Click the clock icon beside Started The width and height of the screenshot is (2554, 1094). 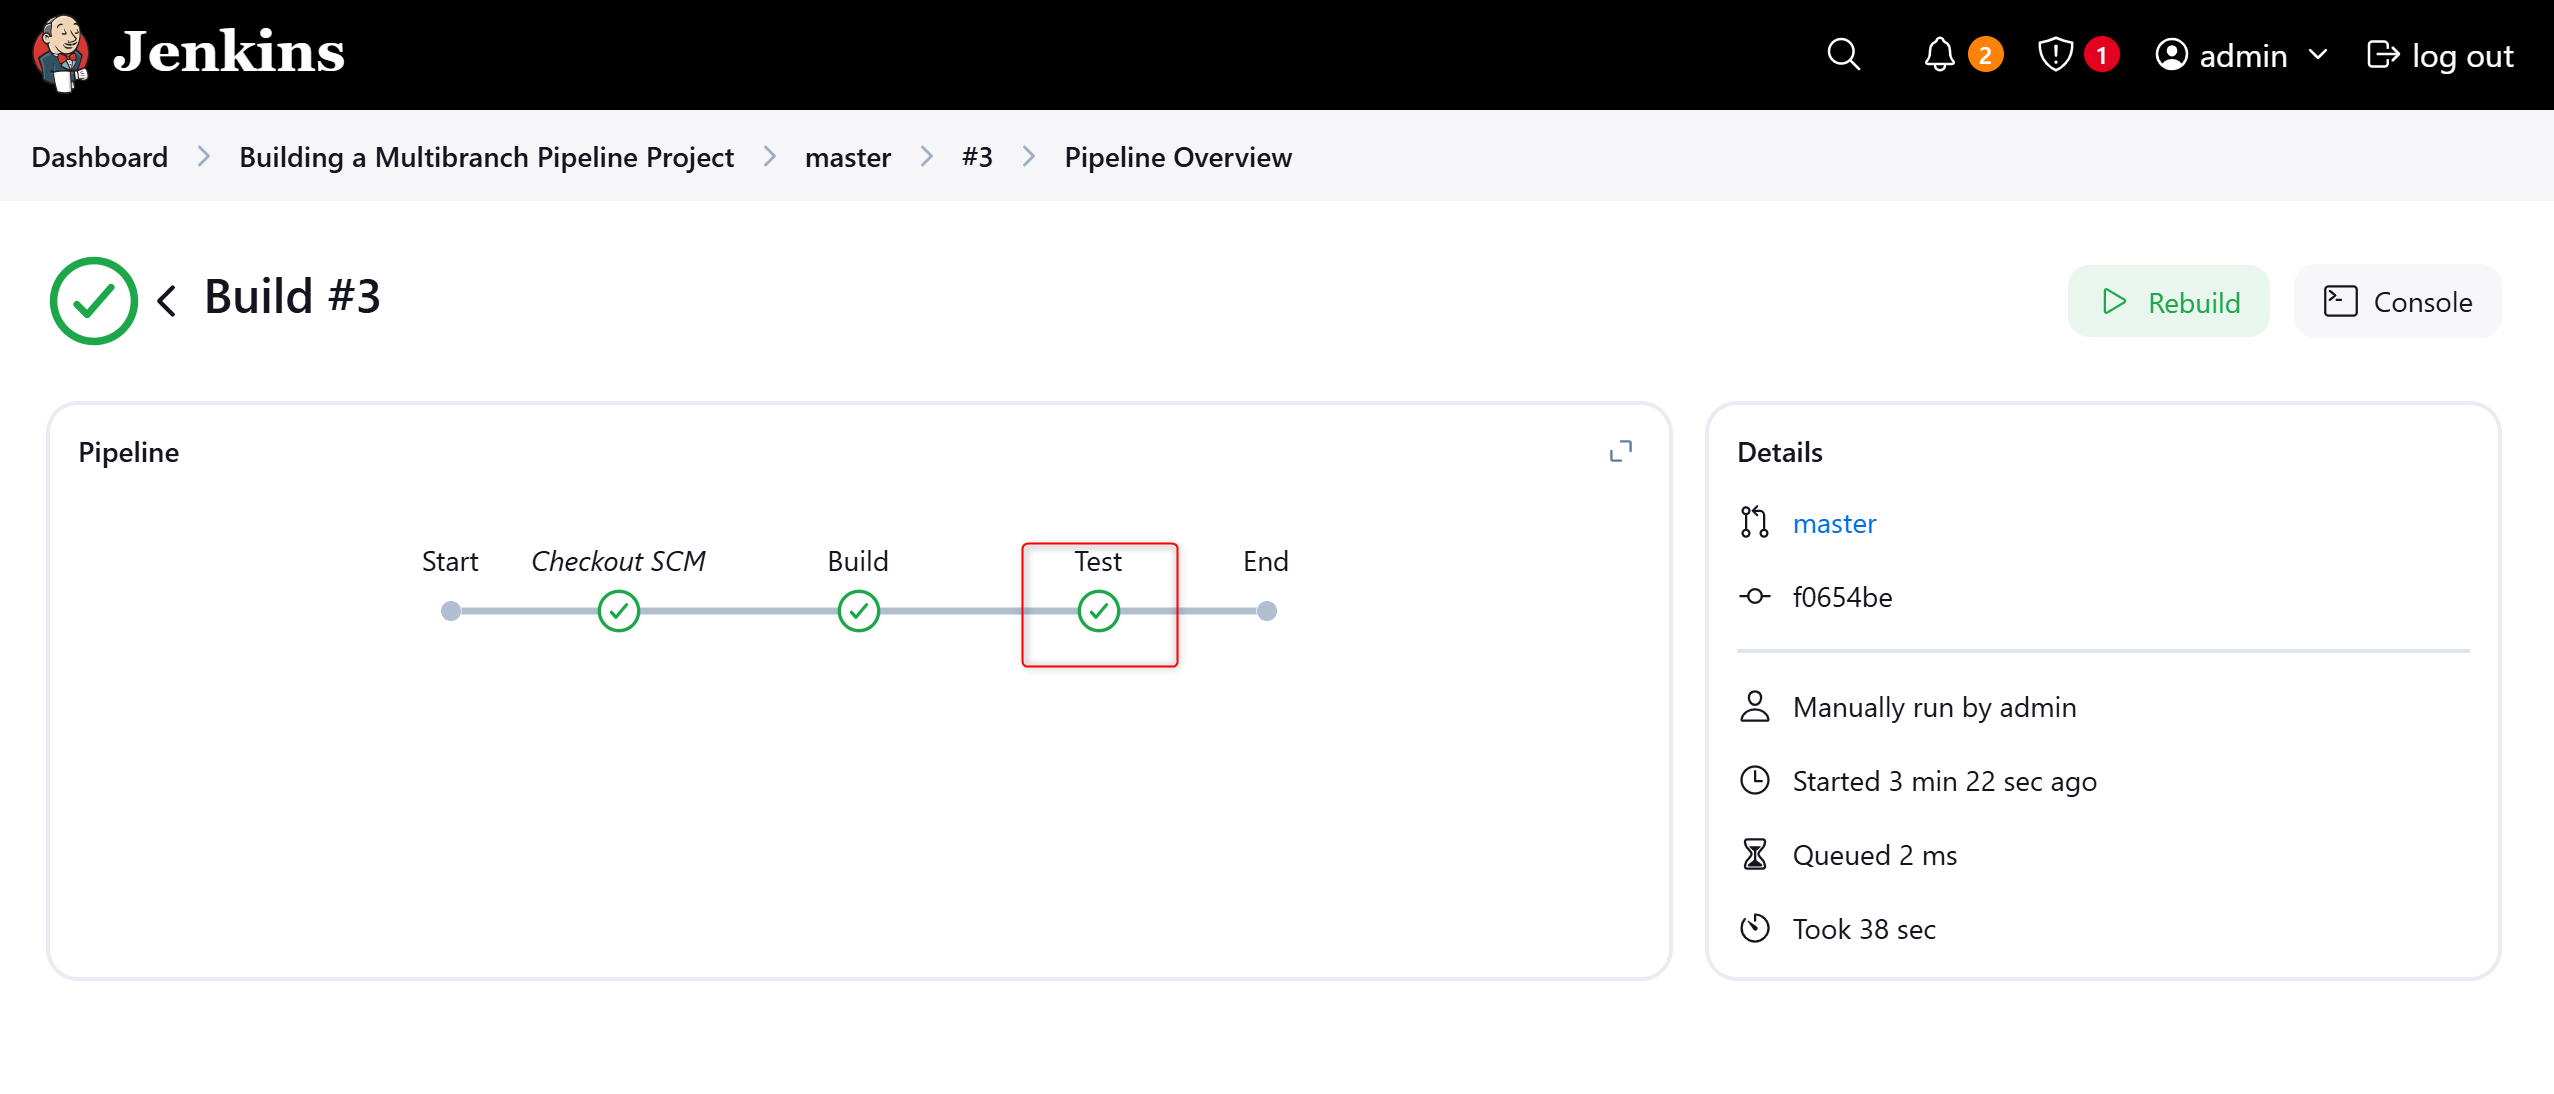[x=1754, y=780]
